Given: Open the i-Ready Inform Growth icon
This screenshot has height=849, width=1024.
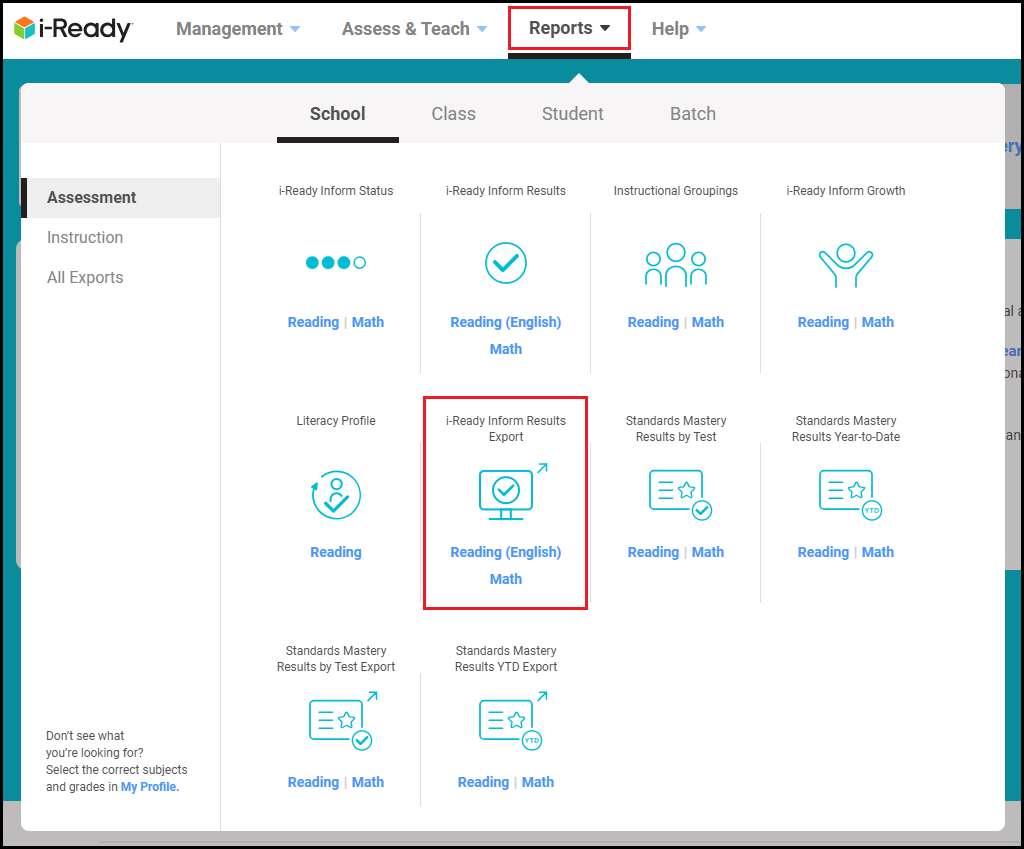Looking at the screenshot, I should [846, 265].
